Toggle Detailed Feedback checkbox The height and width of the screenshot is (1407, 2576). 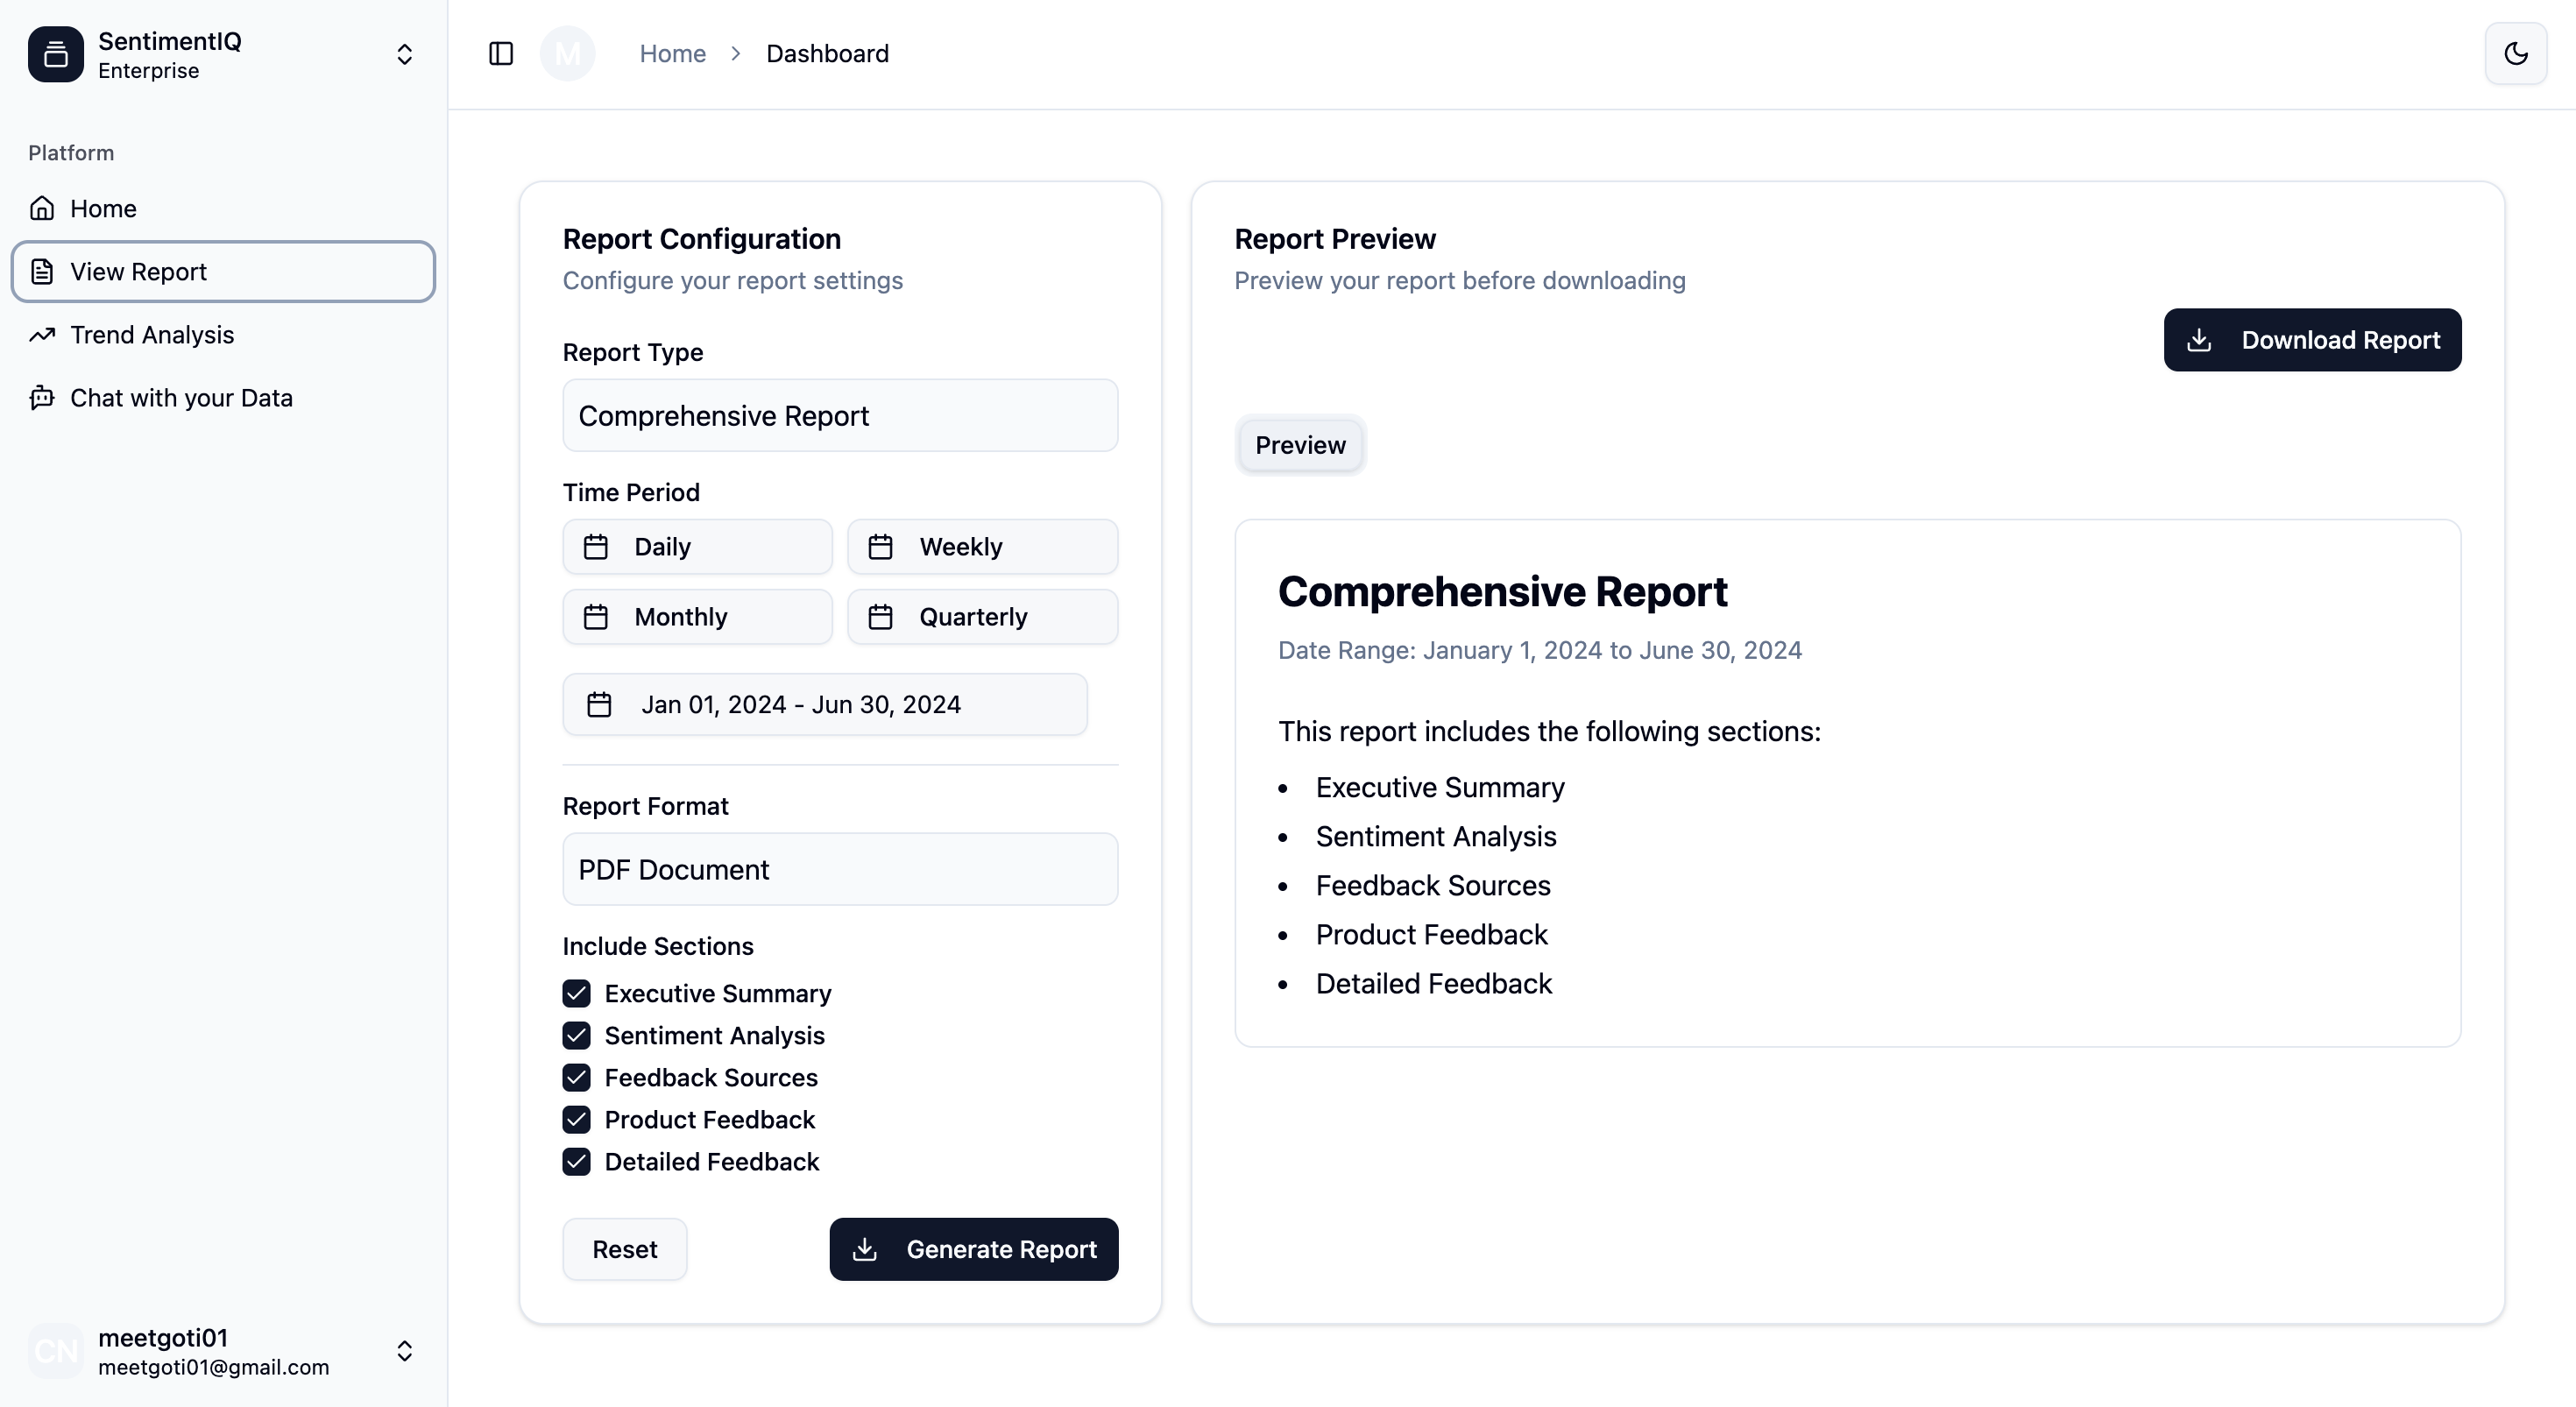[576, 1161]
